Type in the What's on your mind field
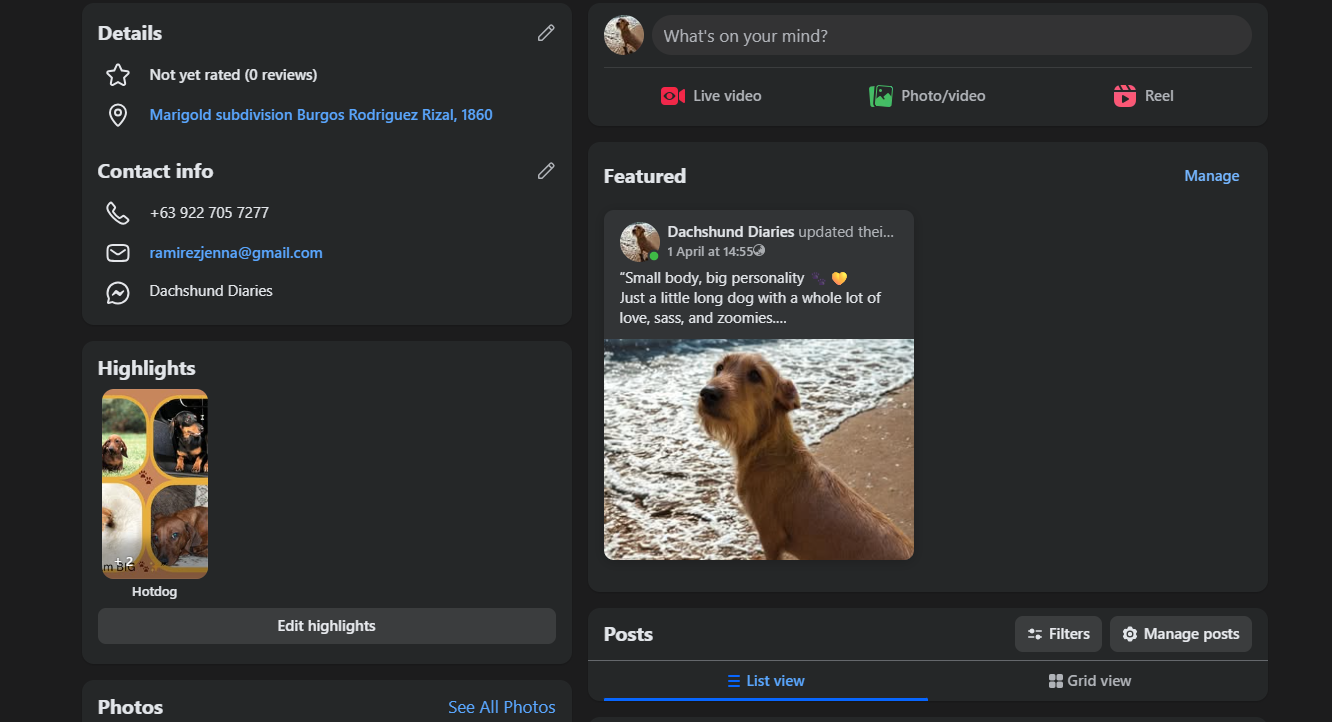The image size is (1332, 722). [x=951, y=36]
